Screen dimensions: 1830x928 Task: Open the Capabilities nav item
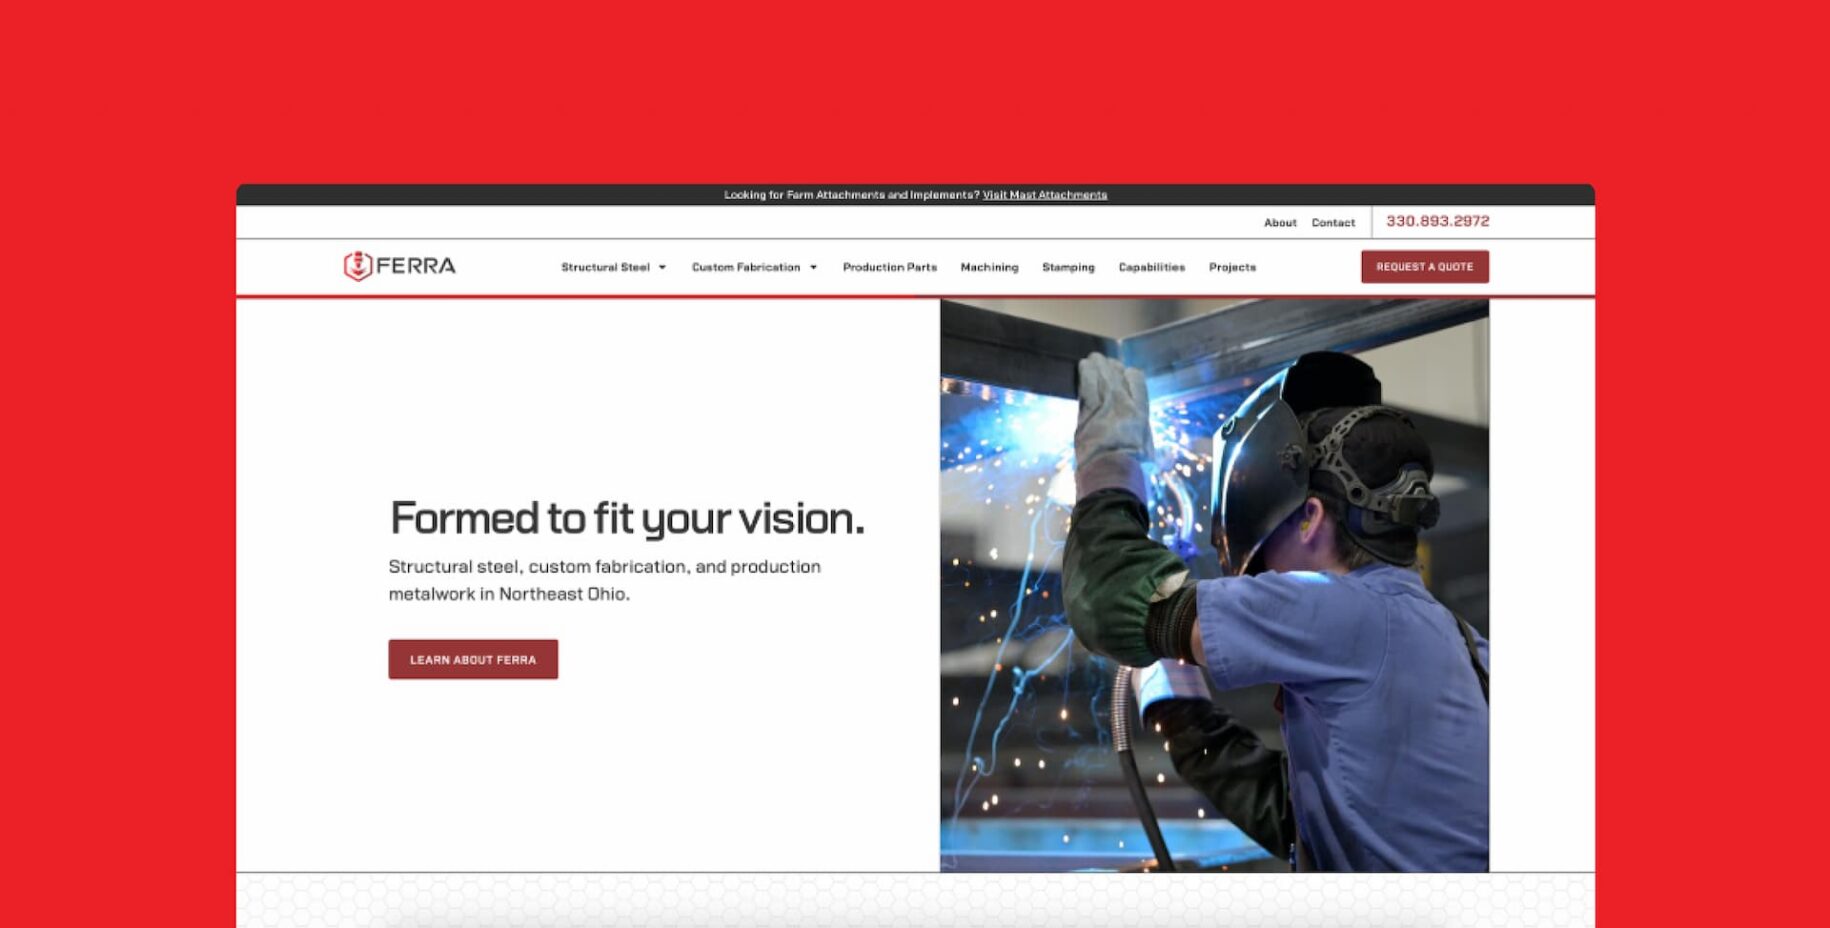coord(1151,268)
